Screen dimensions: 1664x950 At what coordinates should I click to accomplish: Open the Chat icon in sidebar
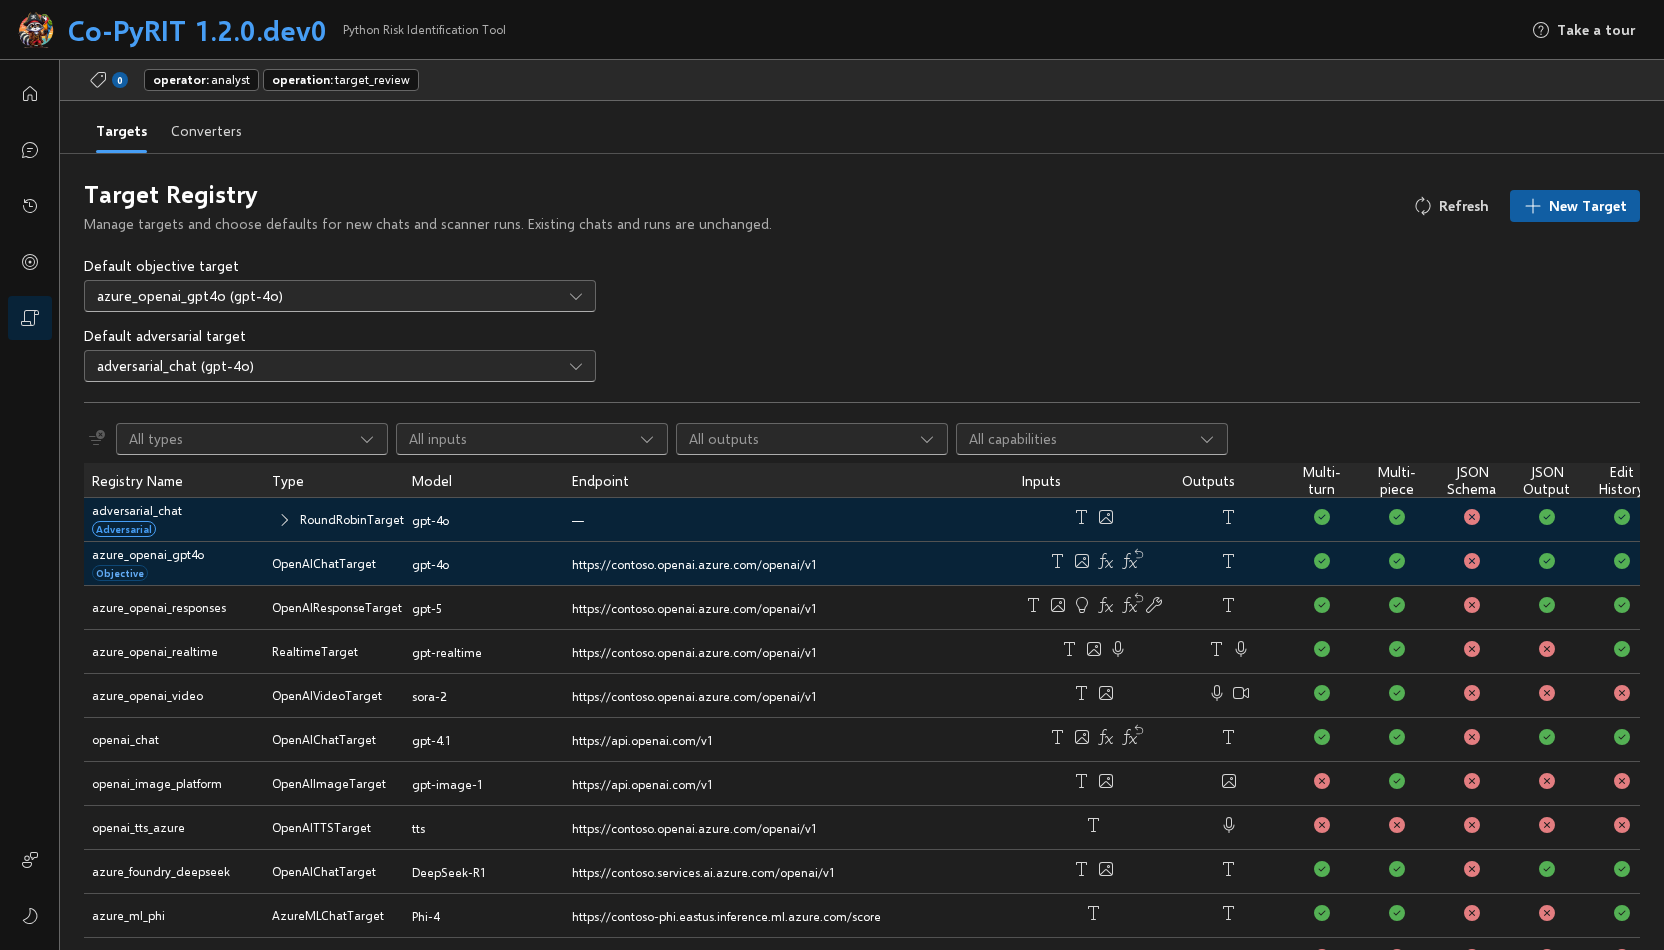click(30, 150)
